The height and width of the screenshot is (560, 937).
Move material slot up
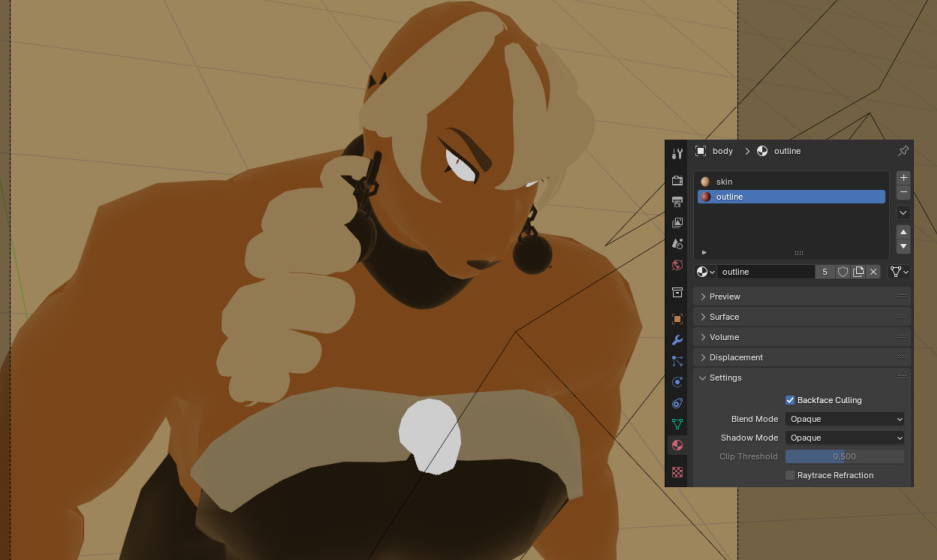903,232
